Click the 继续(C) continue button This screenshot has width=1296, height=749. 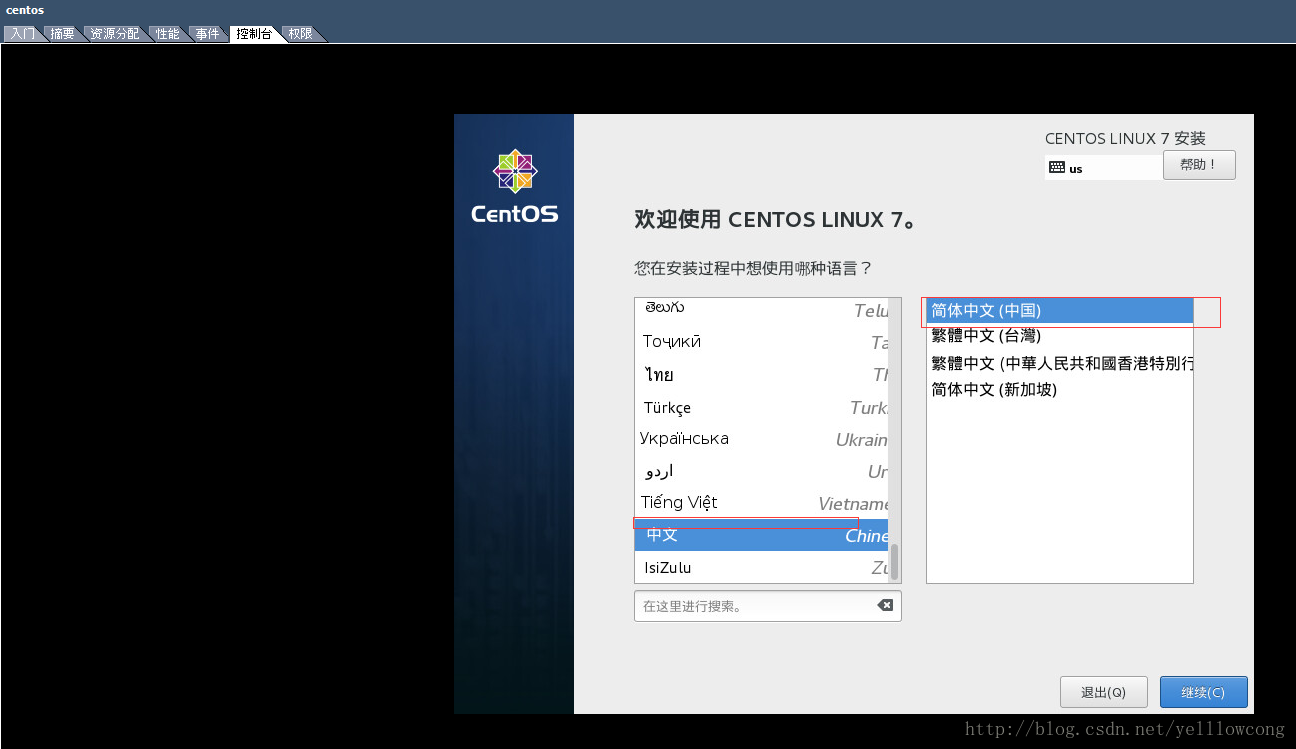(1203, 692)
